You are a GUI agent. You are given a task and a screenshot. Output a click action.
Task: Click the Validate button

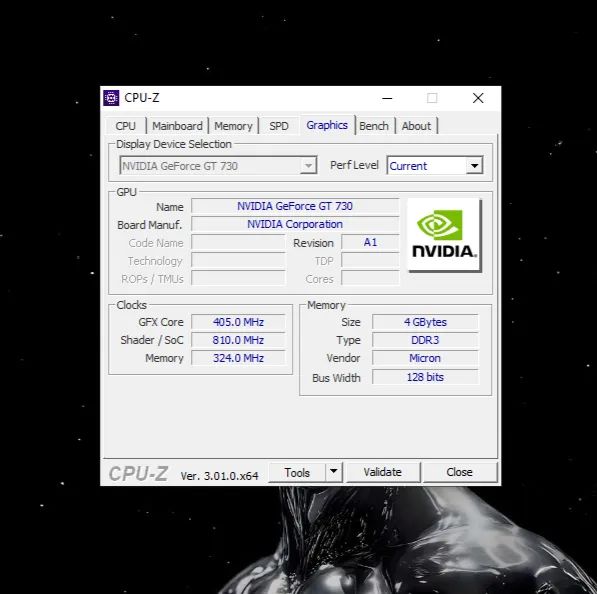(383, 473)
